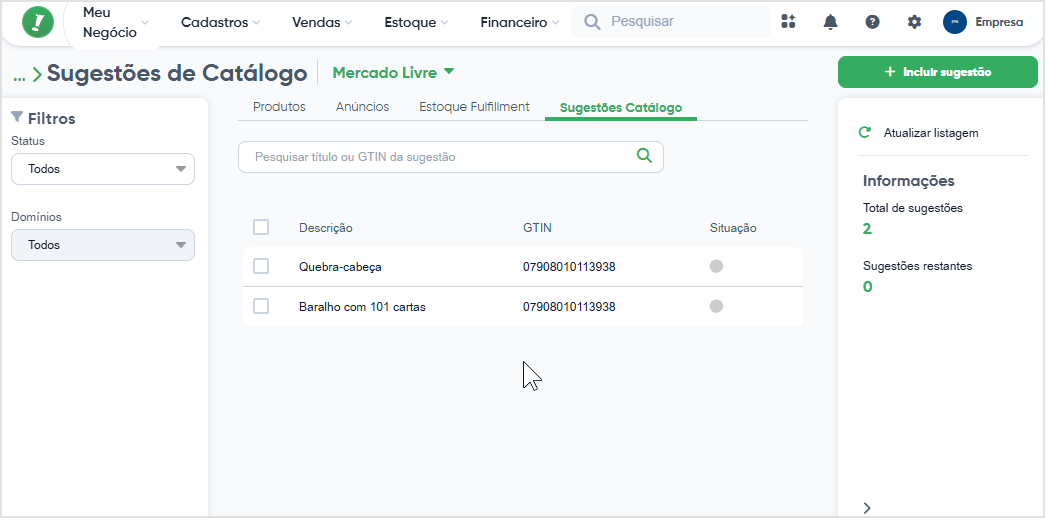The height and width of the screenshot is (518, 1045).
Task: Click the Empresa account label
Action: [999, 22]
